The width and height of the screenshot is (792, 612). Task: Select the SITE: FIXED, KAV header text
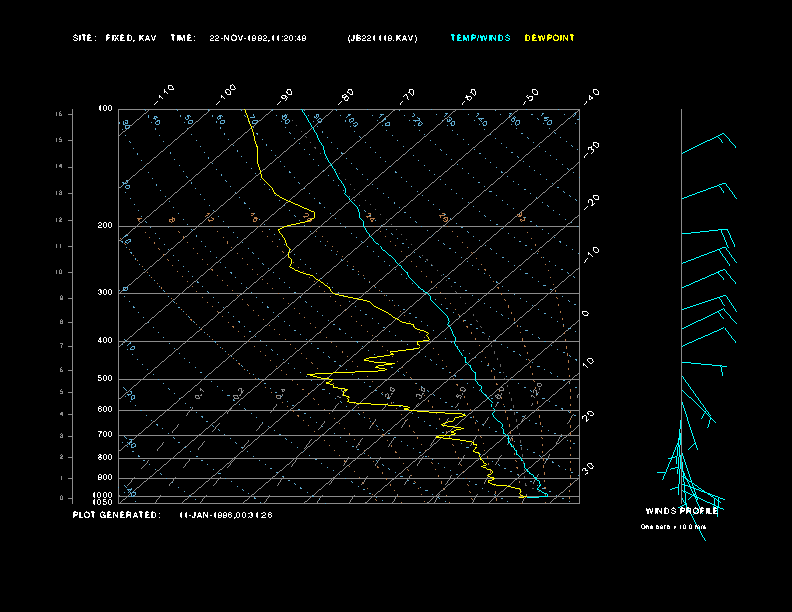click(115, 38)
